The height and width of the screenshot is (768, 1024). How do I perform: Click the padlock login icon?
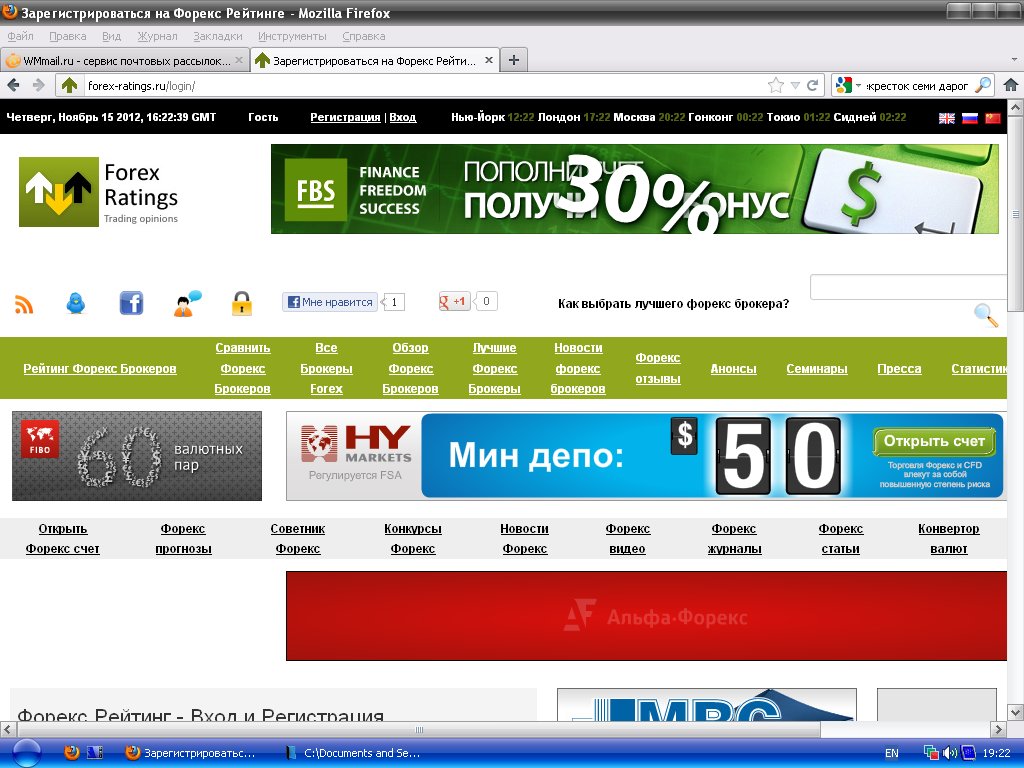click(242, 304)
